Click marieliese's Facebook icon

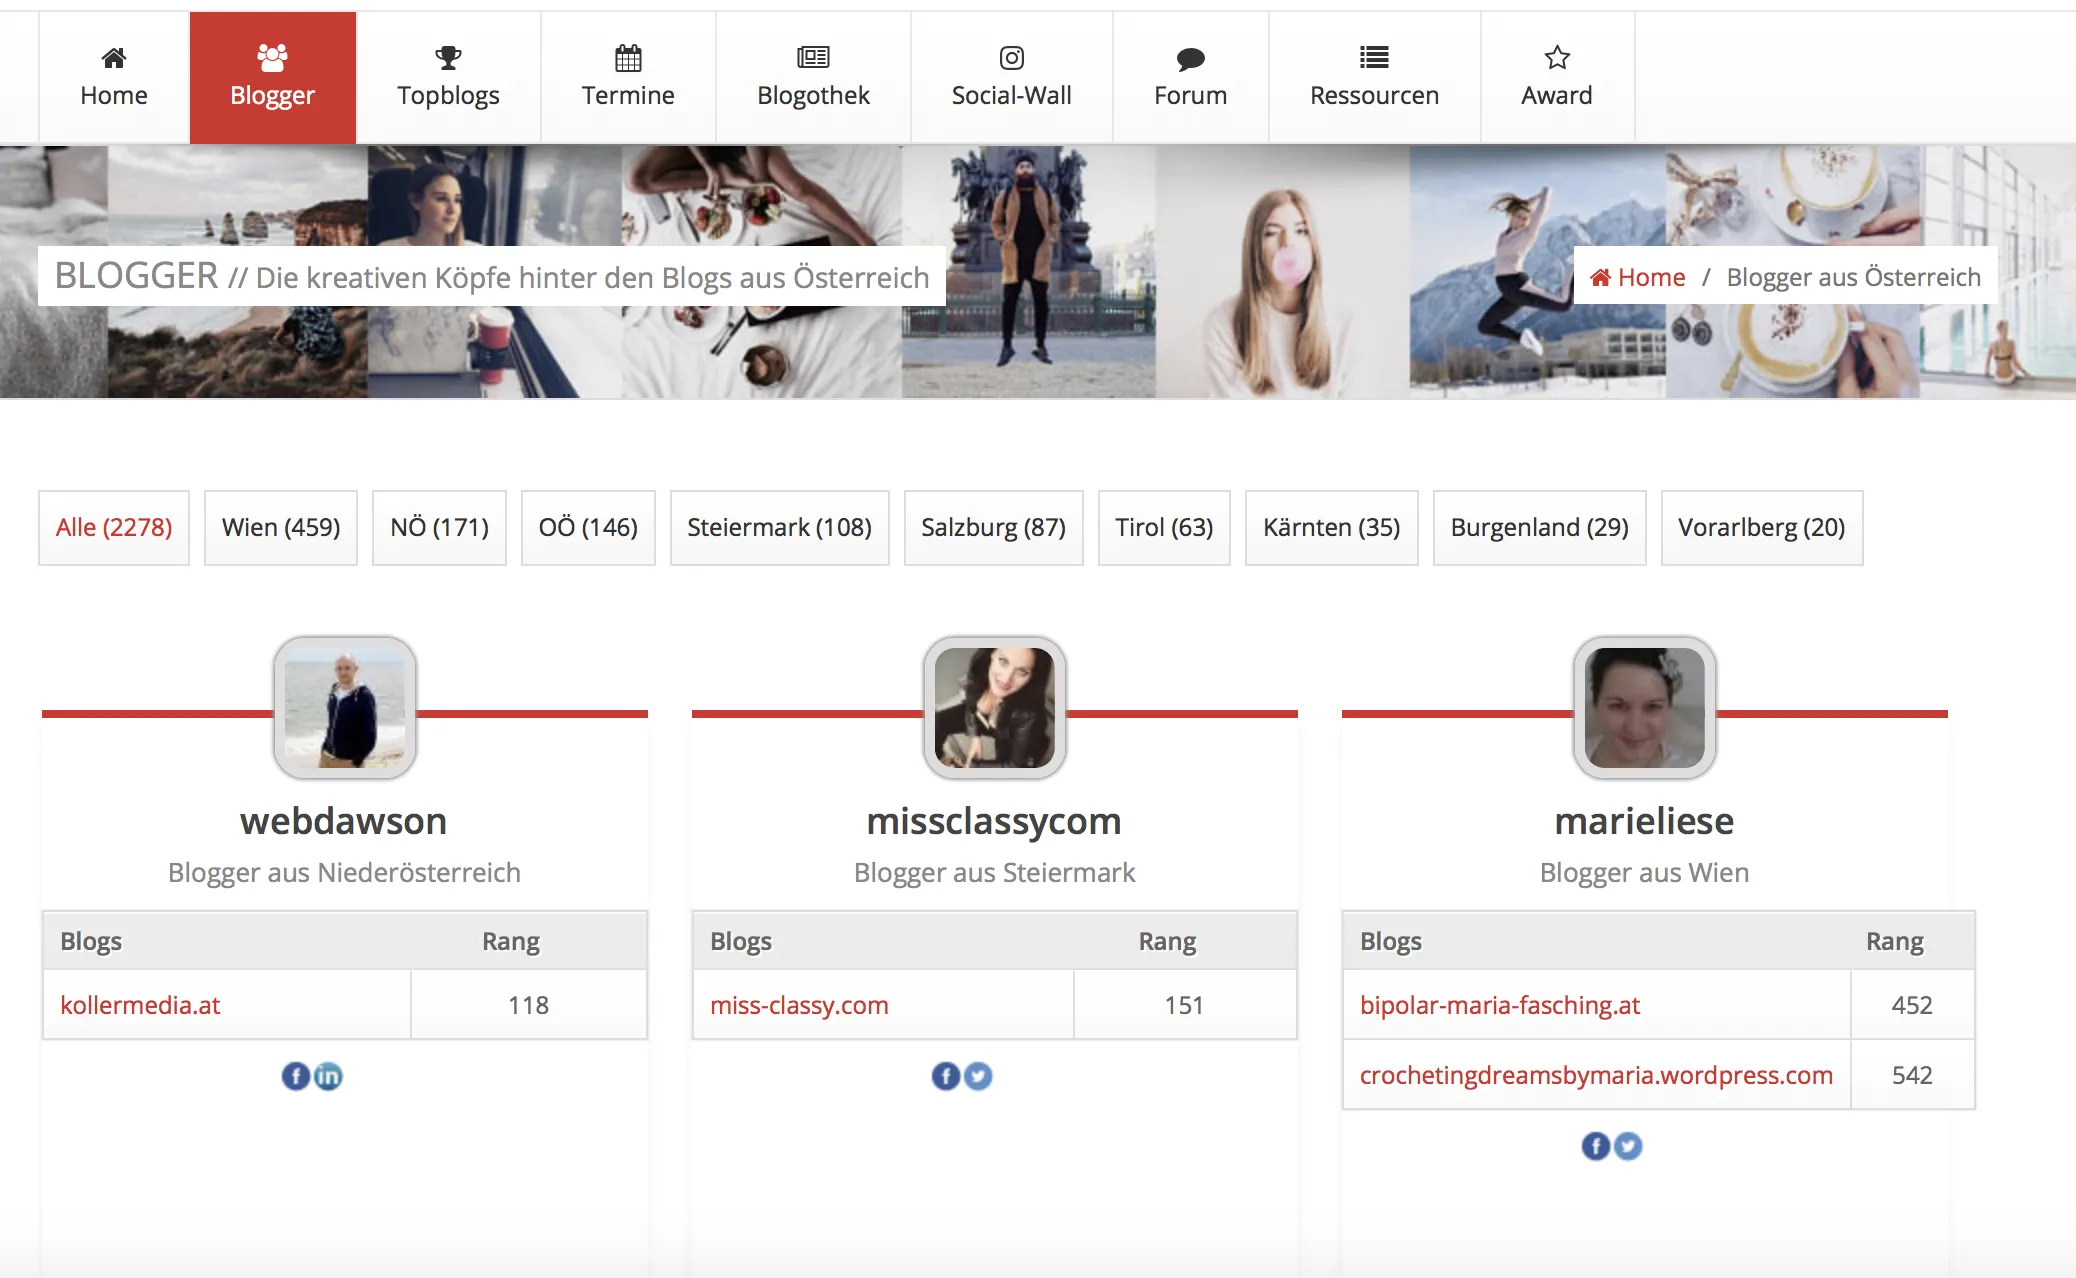point(1595,1146)
